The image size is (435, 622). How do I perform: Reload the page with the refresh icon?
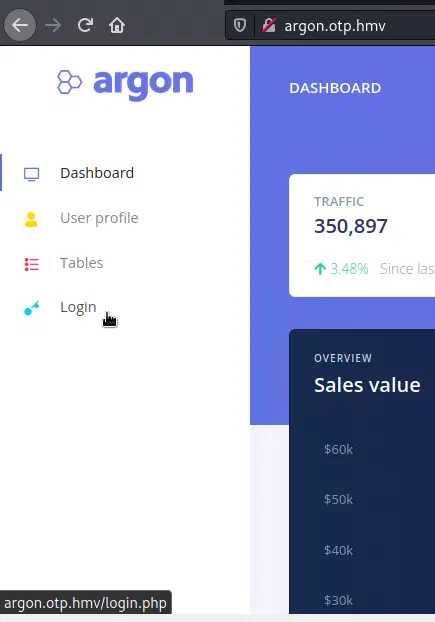[x=85, y=25]
